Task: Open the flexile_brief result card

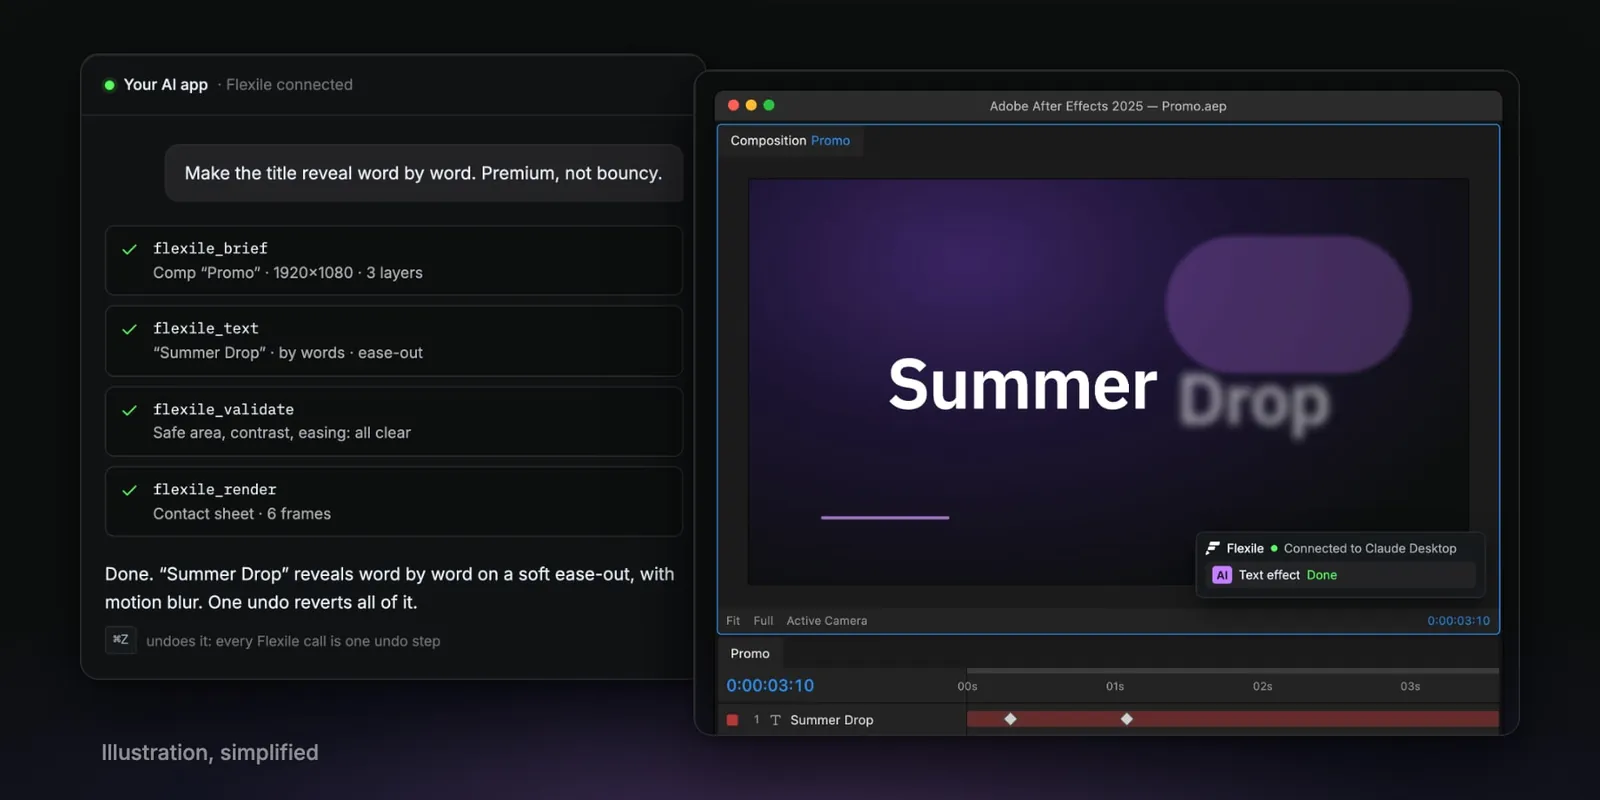Action: coord(394,260)
